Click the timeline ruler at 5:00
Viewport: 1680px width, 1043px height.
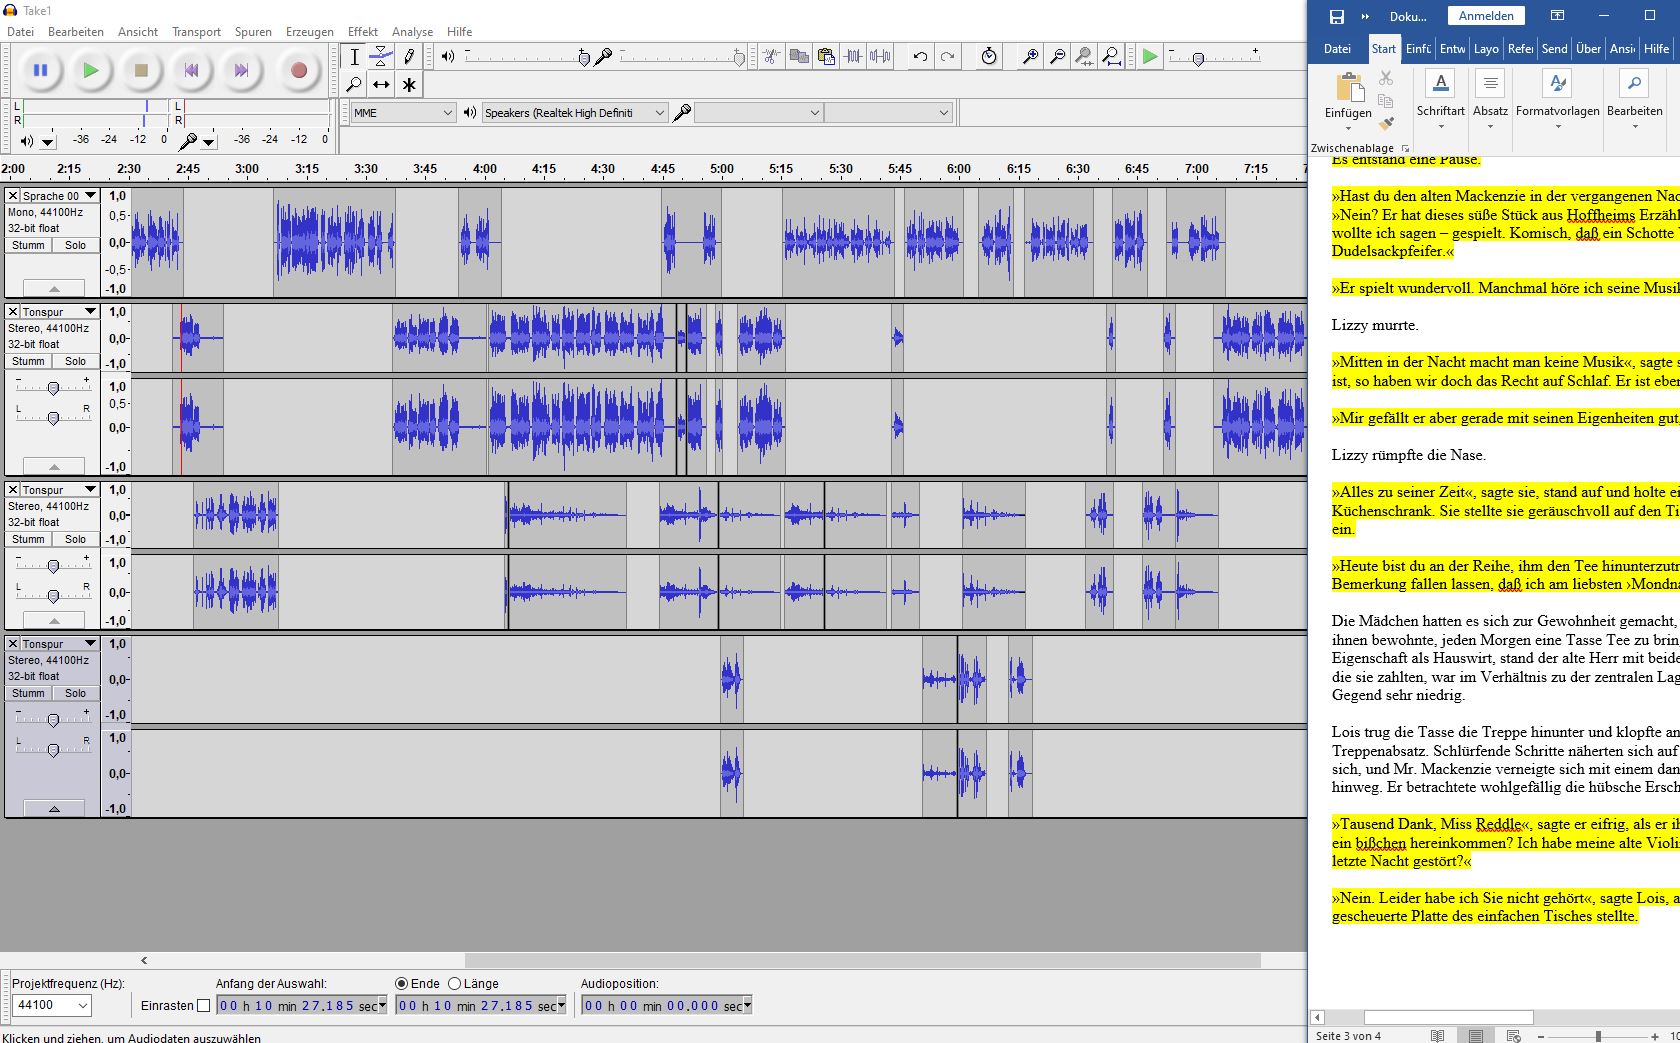[722, 169]
